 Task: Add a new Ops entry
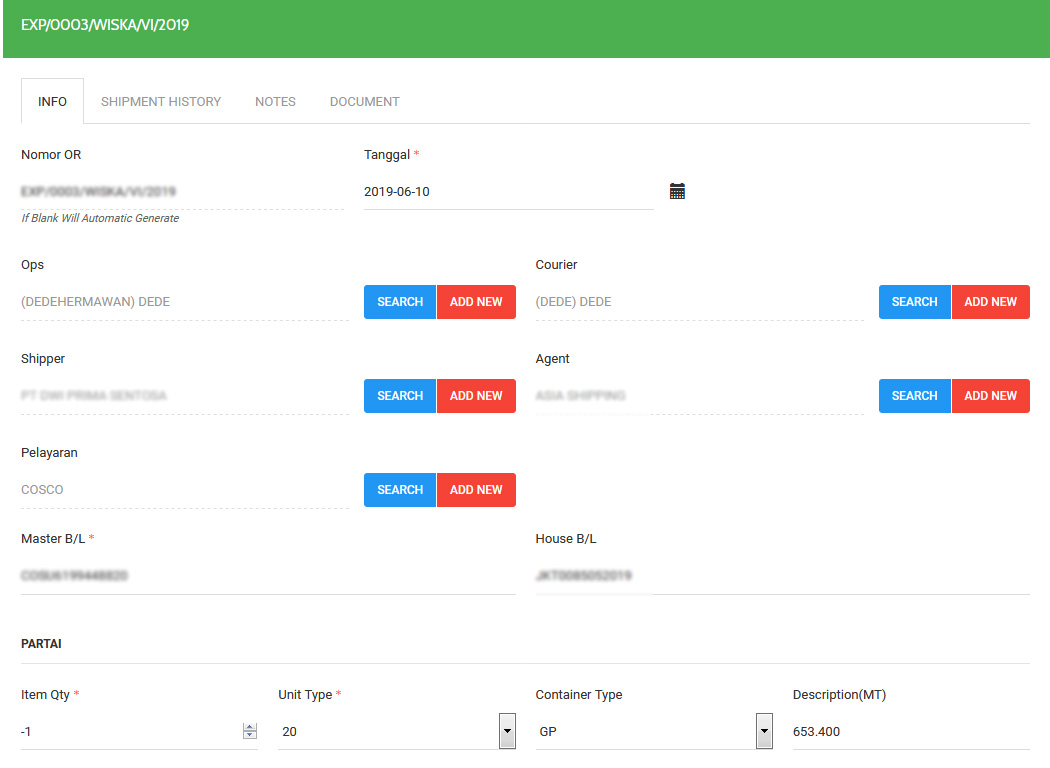pos(476,302)
